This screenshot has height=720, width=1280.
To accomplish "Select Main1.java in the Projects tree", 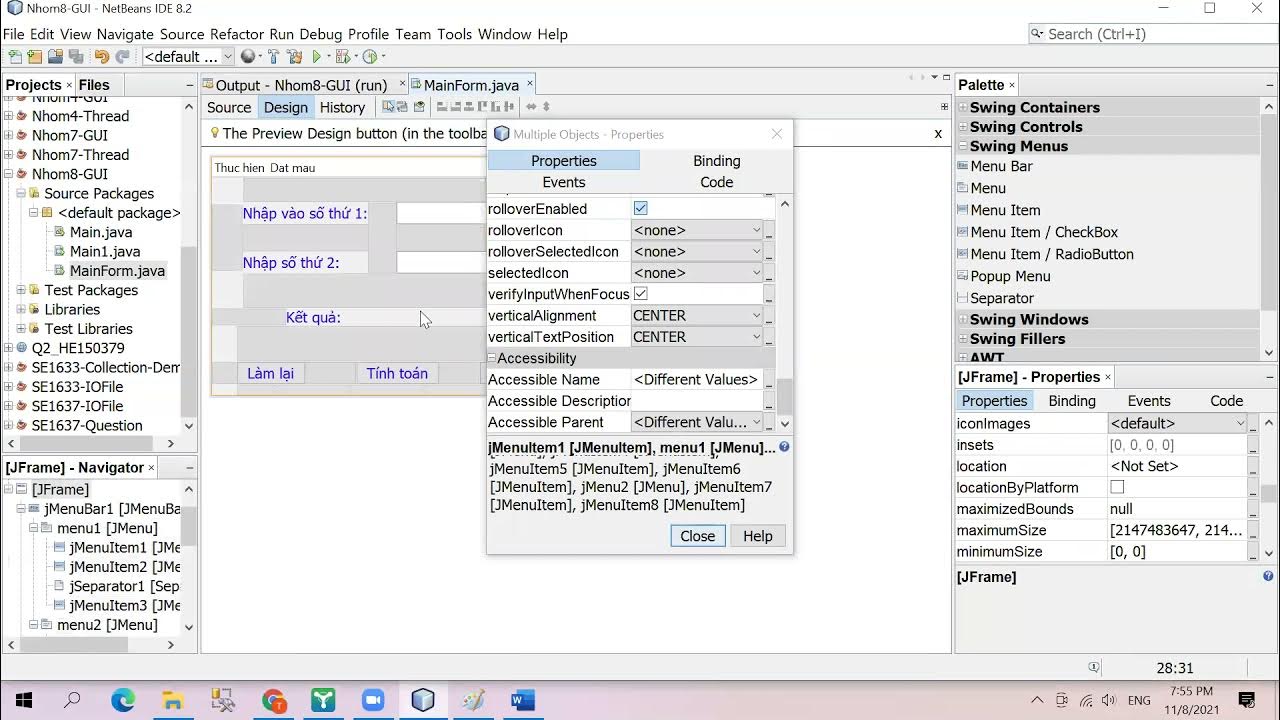I will (105, 251).
